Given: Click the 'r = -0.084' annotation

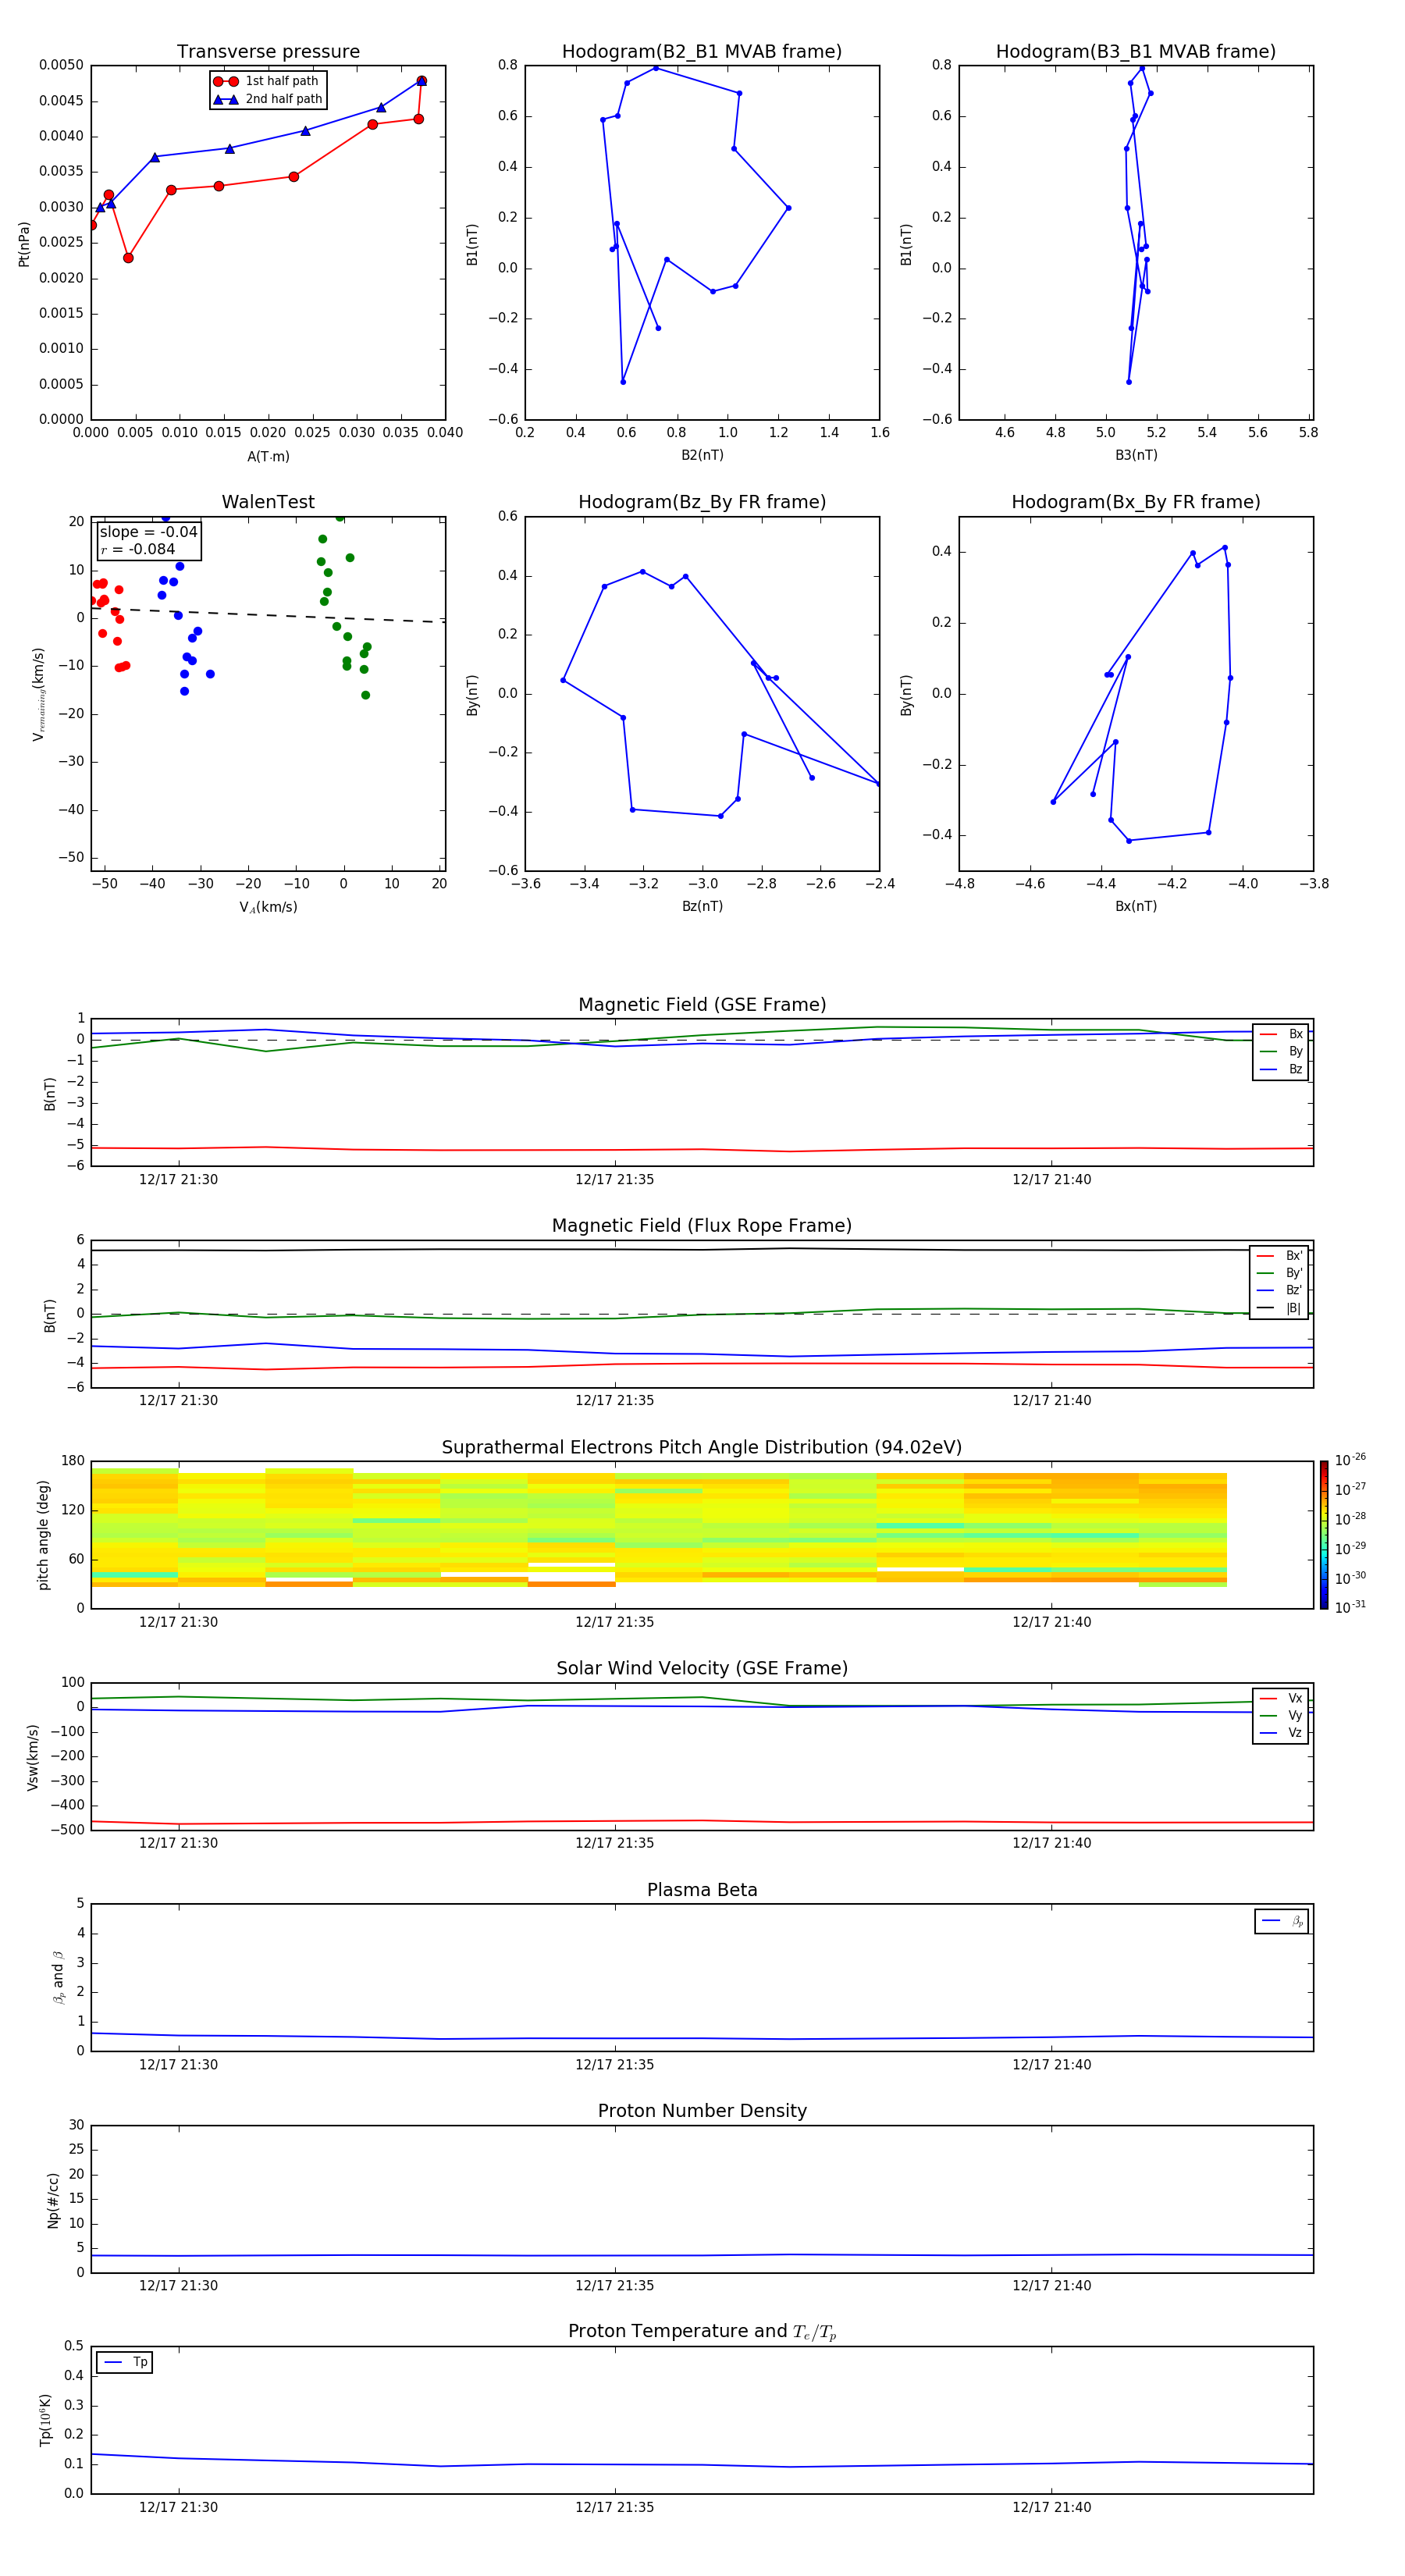Looking at the screenshot, I should click(x=137, y=549).
